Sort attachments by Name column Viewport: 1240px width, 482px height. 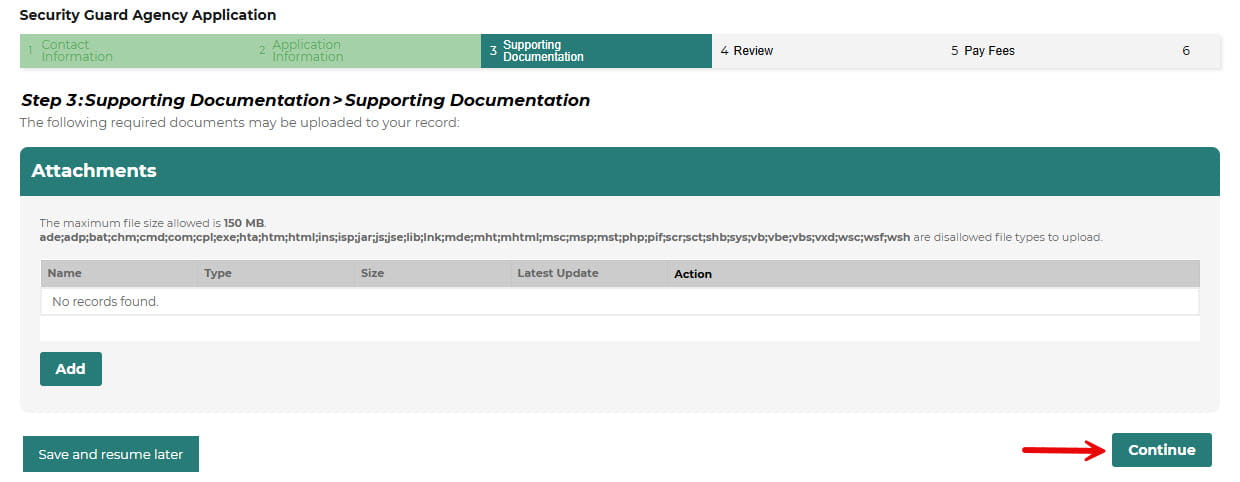coord(65,273)
